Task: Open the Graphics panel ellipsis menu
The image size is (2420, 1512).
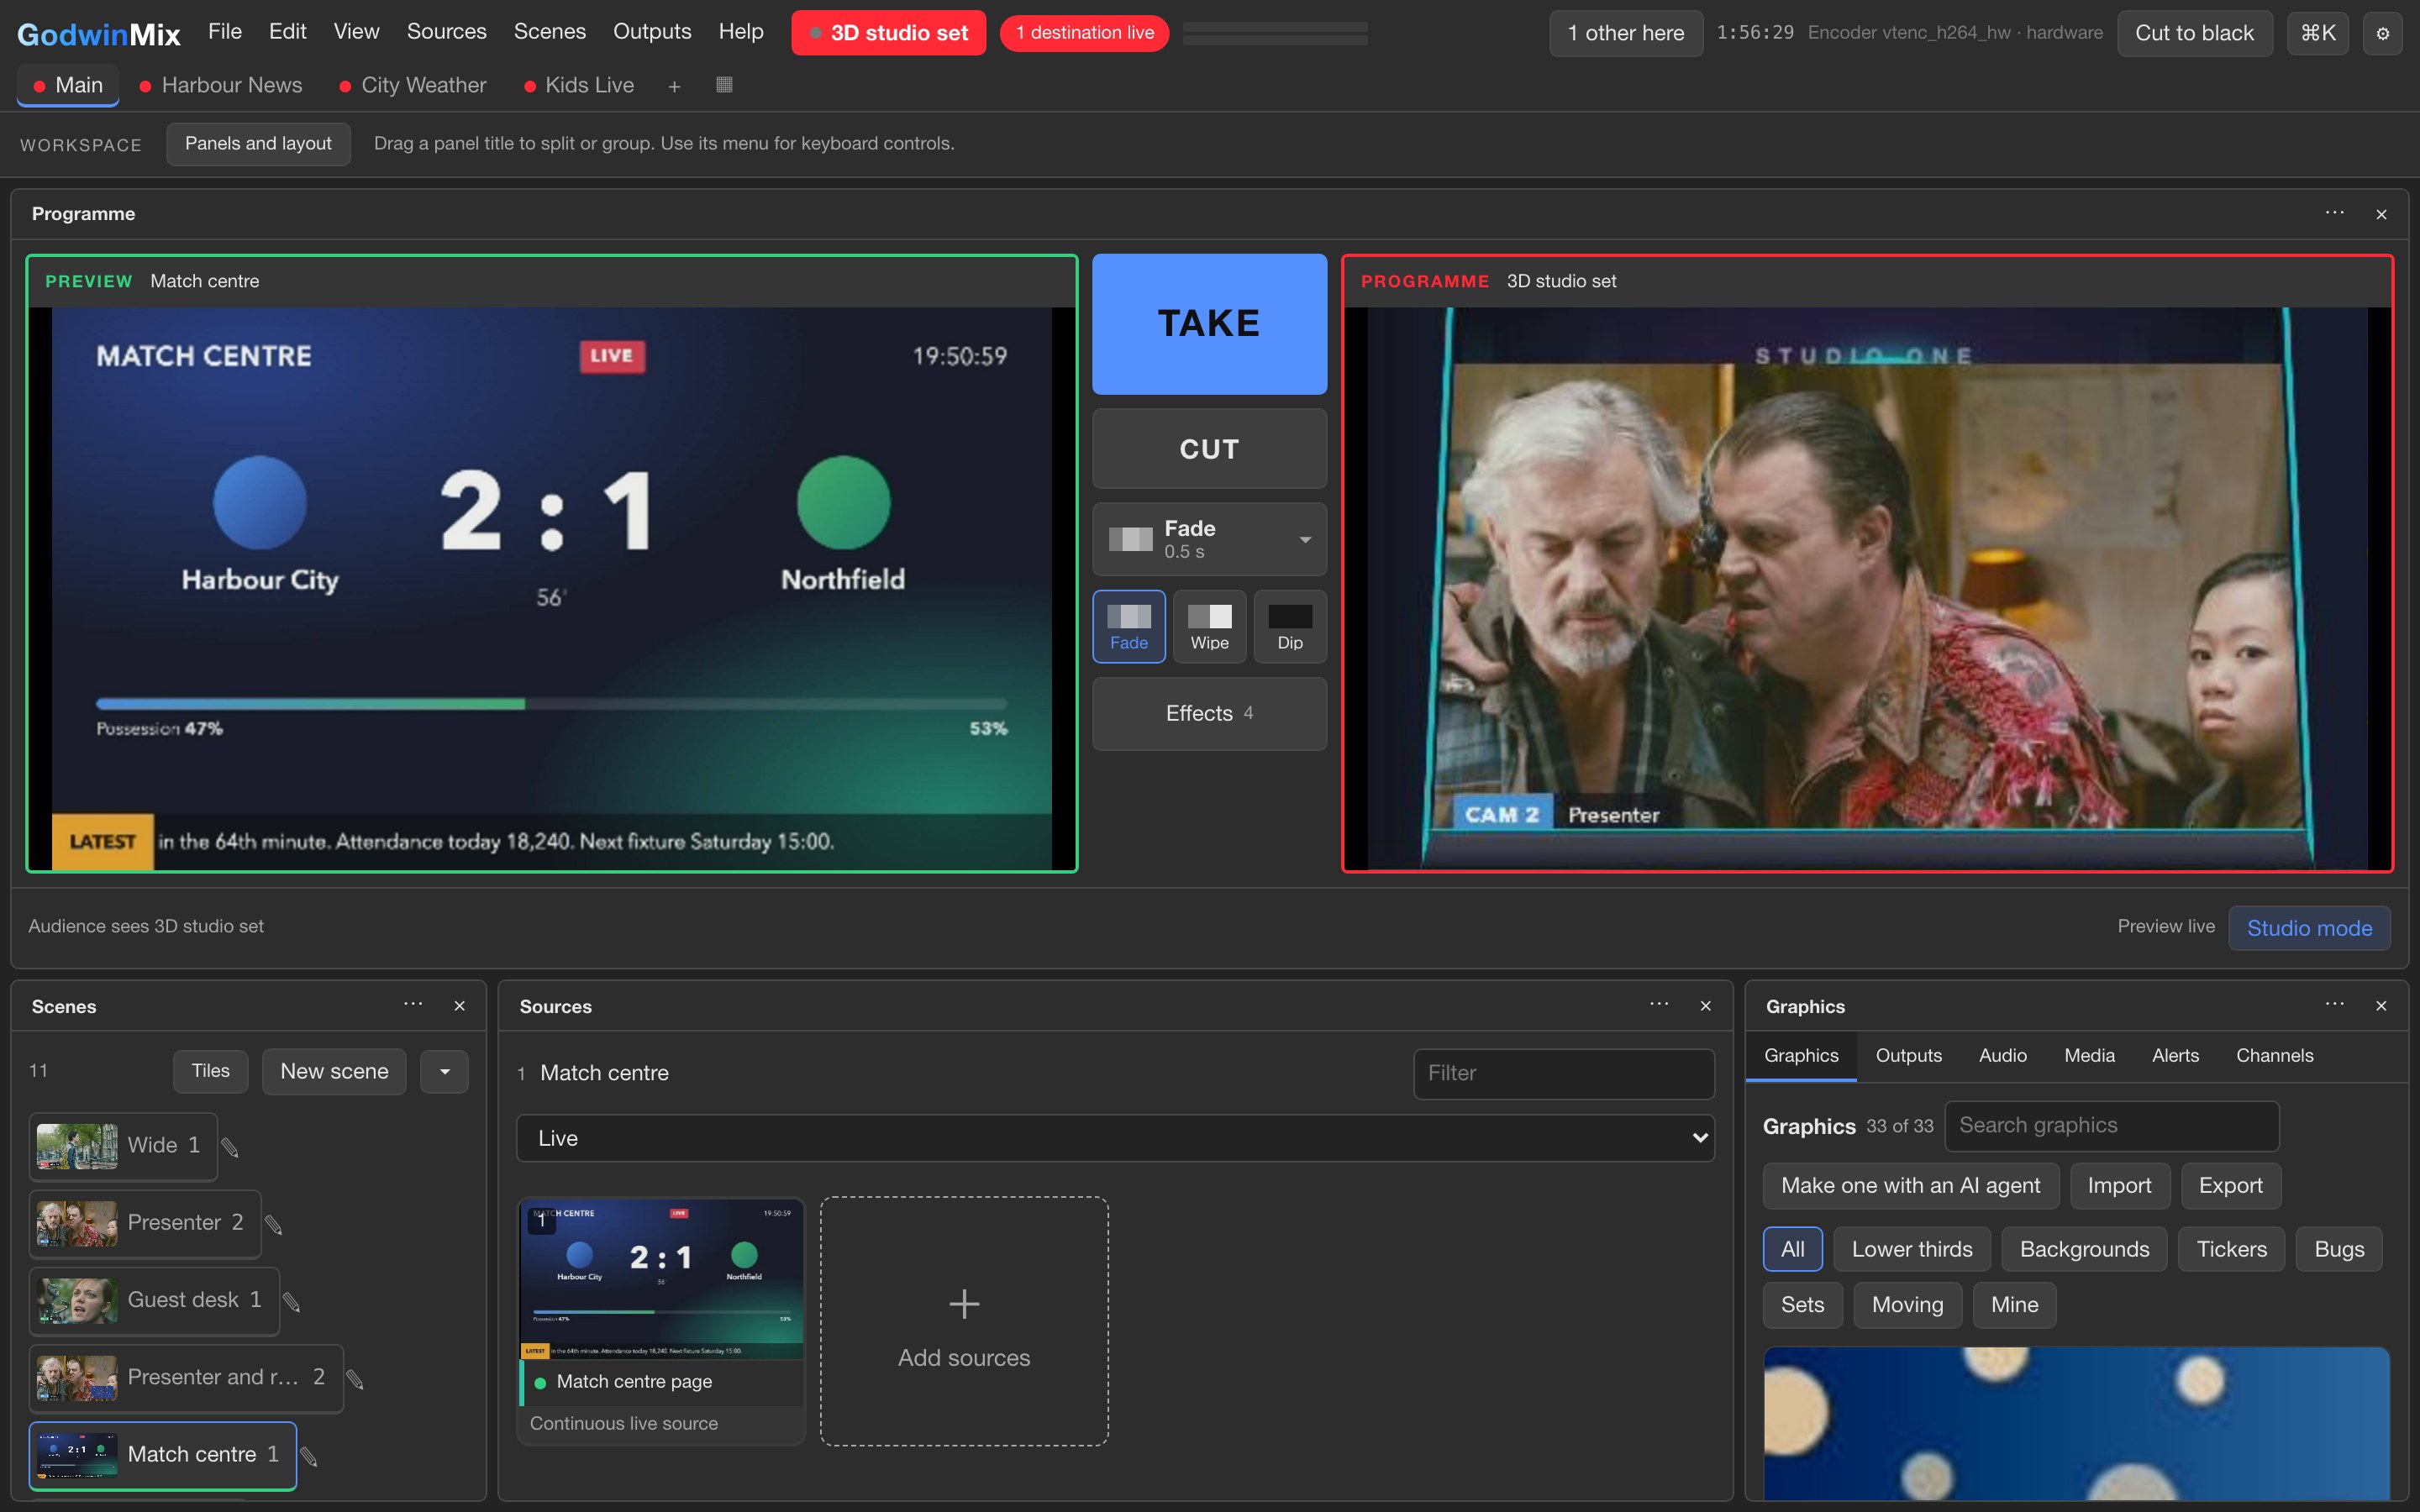Action: tap(2334, 1005)
